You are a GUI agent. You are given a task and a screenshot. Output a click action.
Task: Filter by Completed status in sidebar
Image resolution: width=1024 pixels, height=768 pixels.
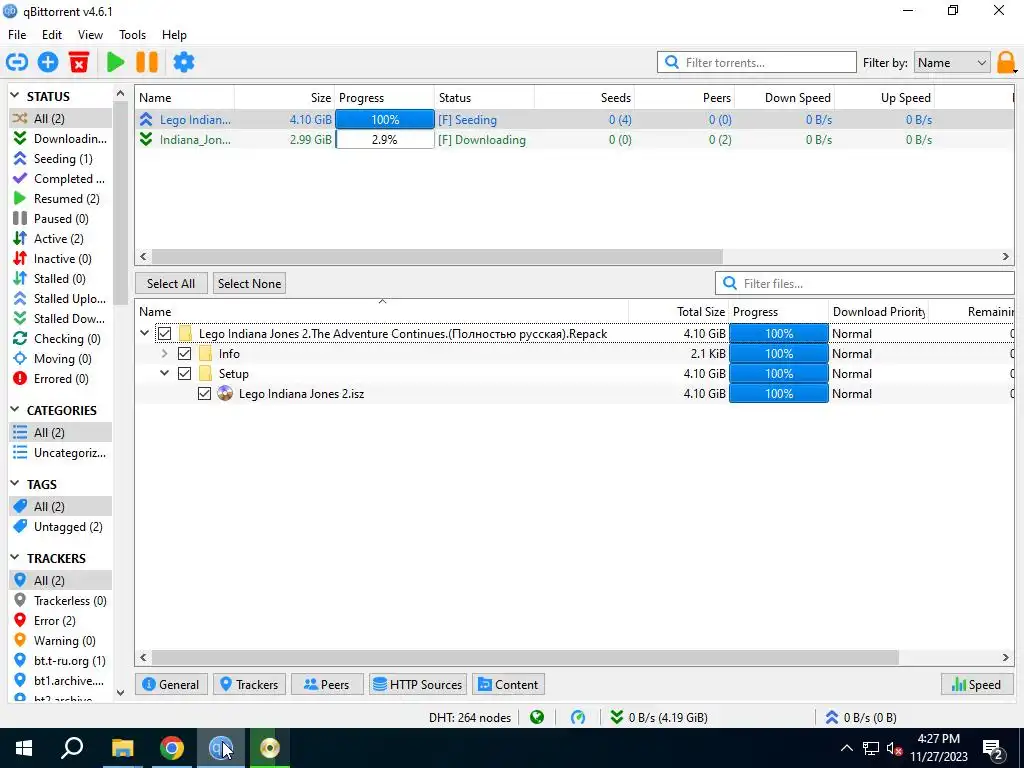tap(60, 179)
